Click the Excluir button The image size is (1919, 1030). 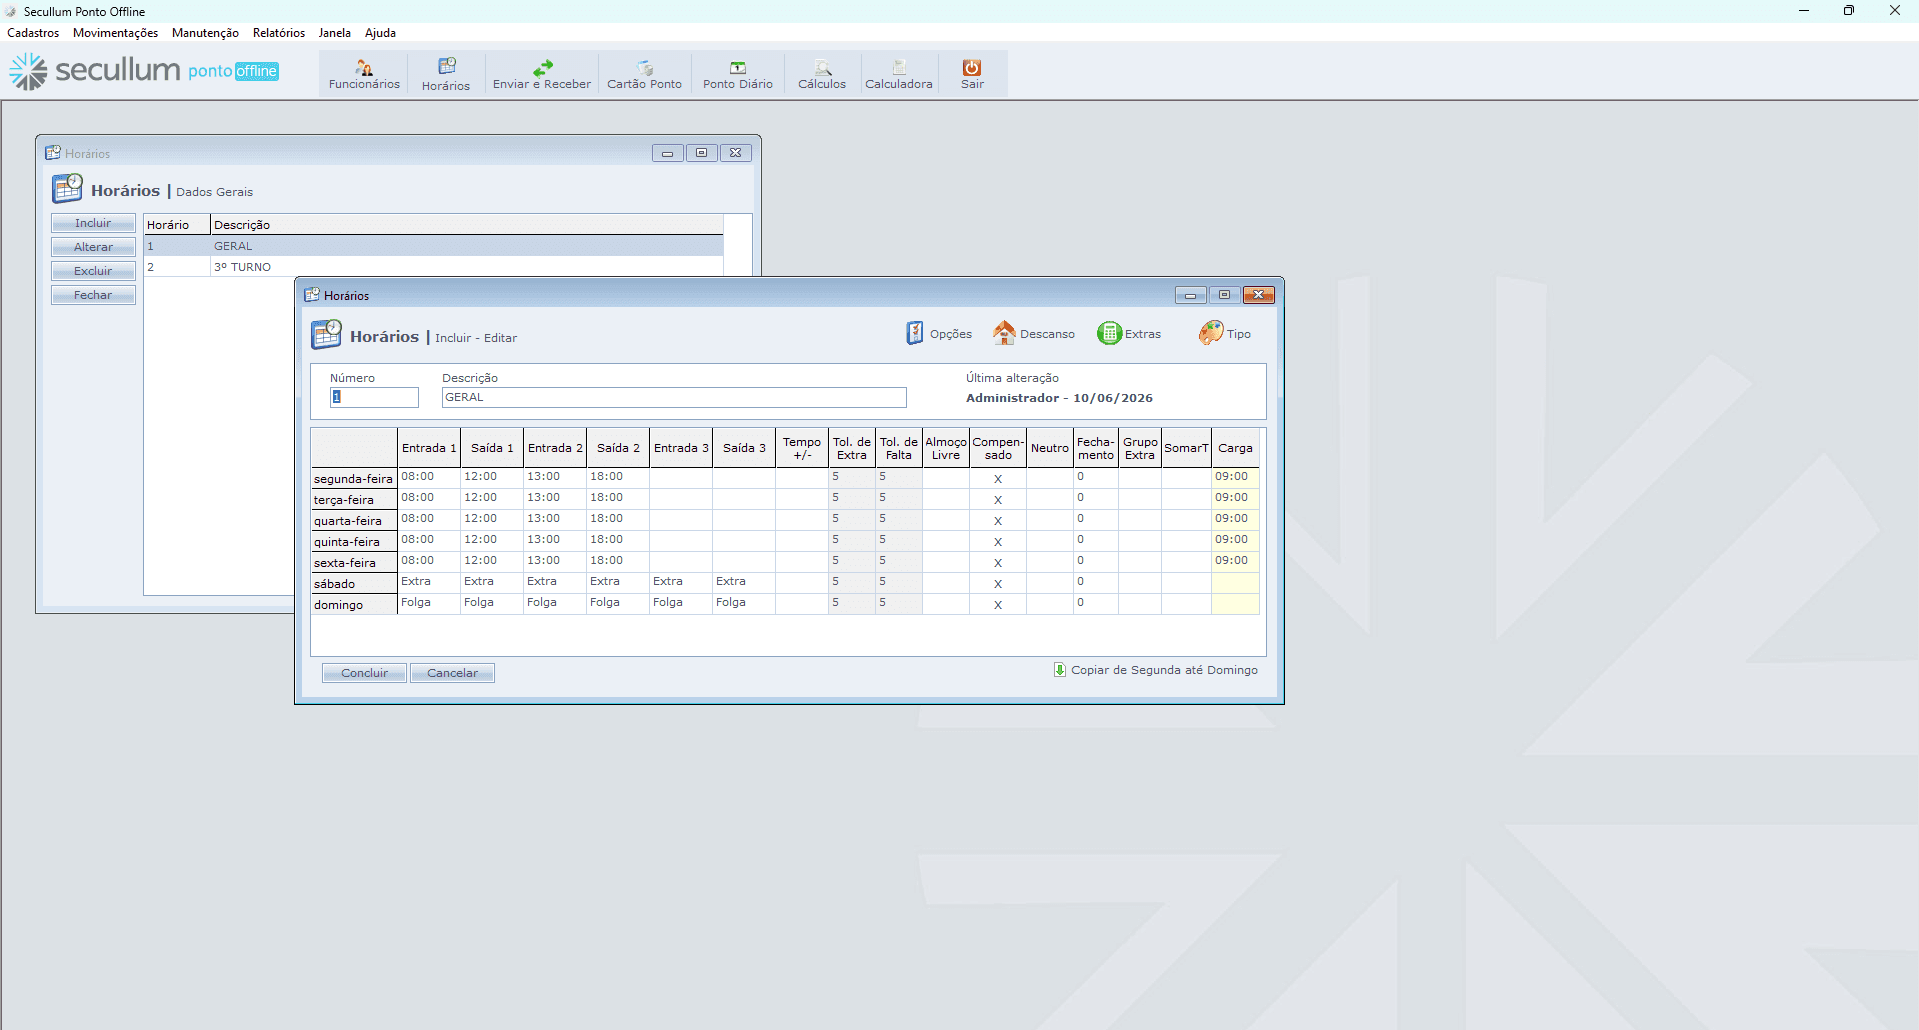(93, 271)
